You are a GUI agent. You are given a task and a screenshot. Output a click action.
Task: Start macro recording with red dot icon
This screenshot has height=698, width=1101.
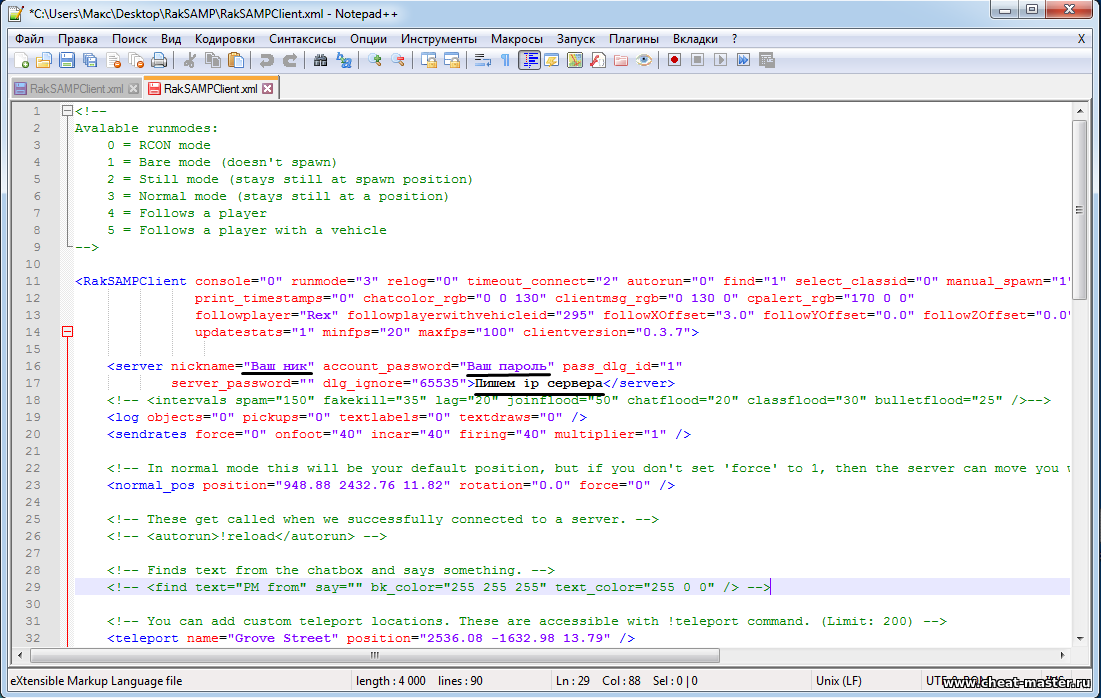click(x=675, y=61)
